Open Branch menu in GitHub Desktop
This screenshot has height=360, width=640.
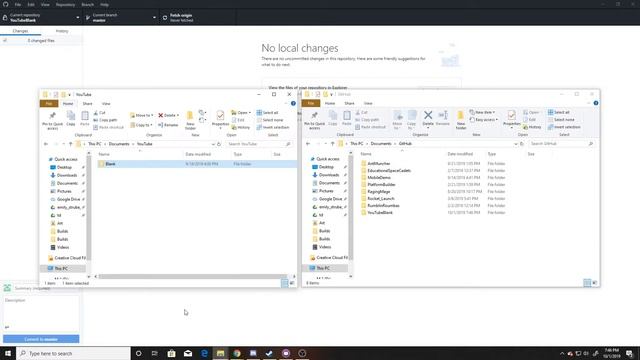click(x=87, y=4)
